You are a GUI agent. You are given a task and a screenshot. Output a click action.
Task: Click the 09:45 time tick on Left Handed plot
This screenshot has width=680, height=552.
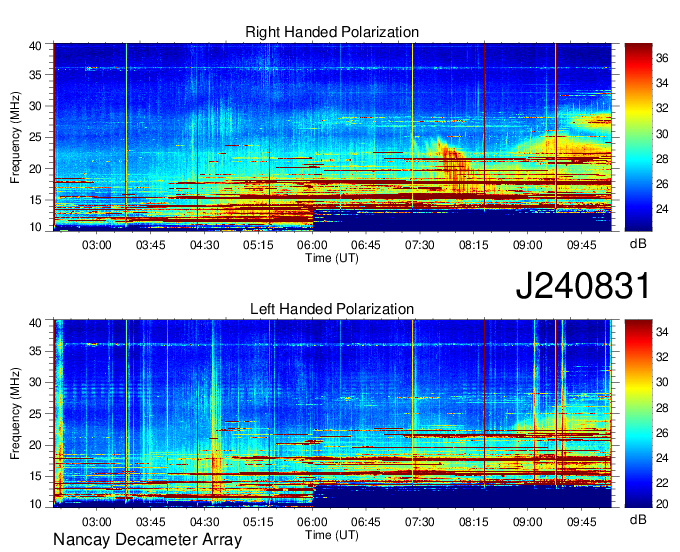click(x=582, y=522)
